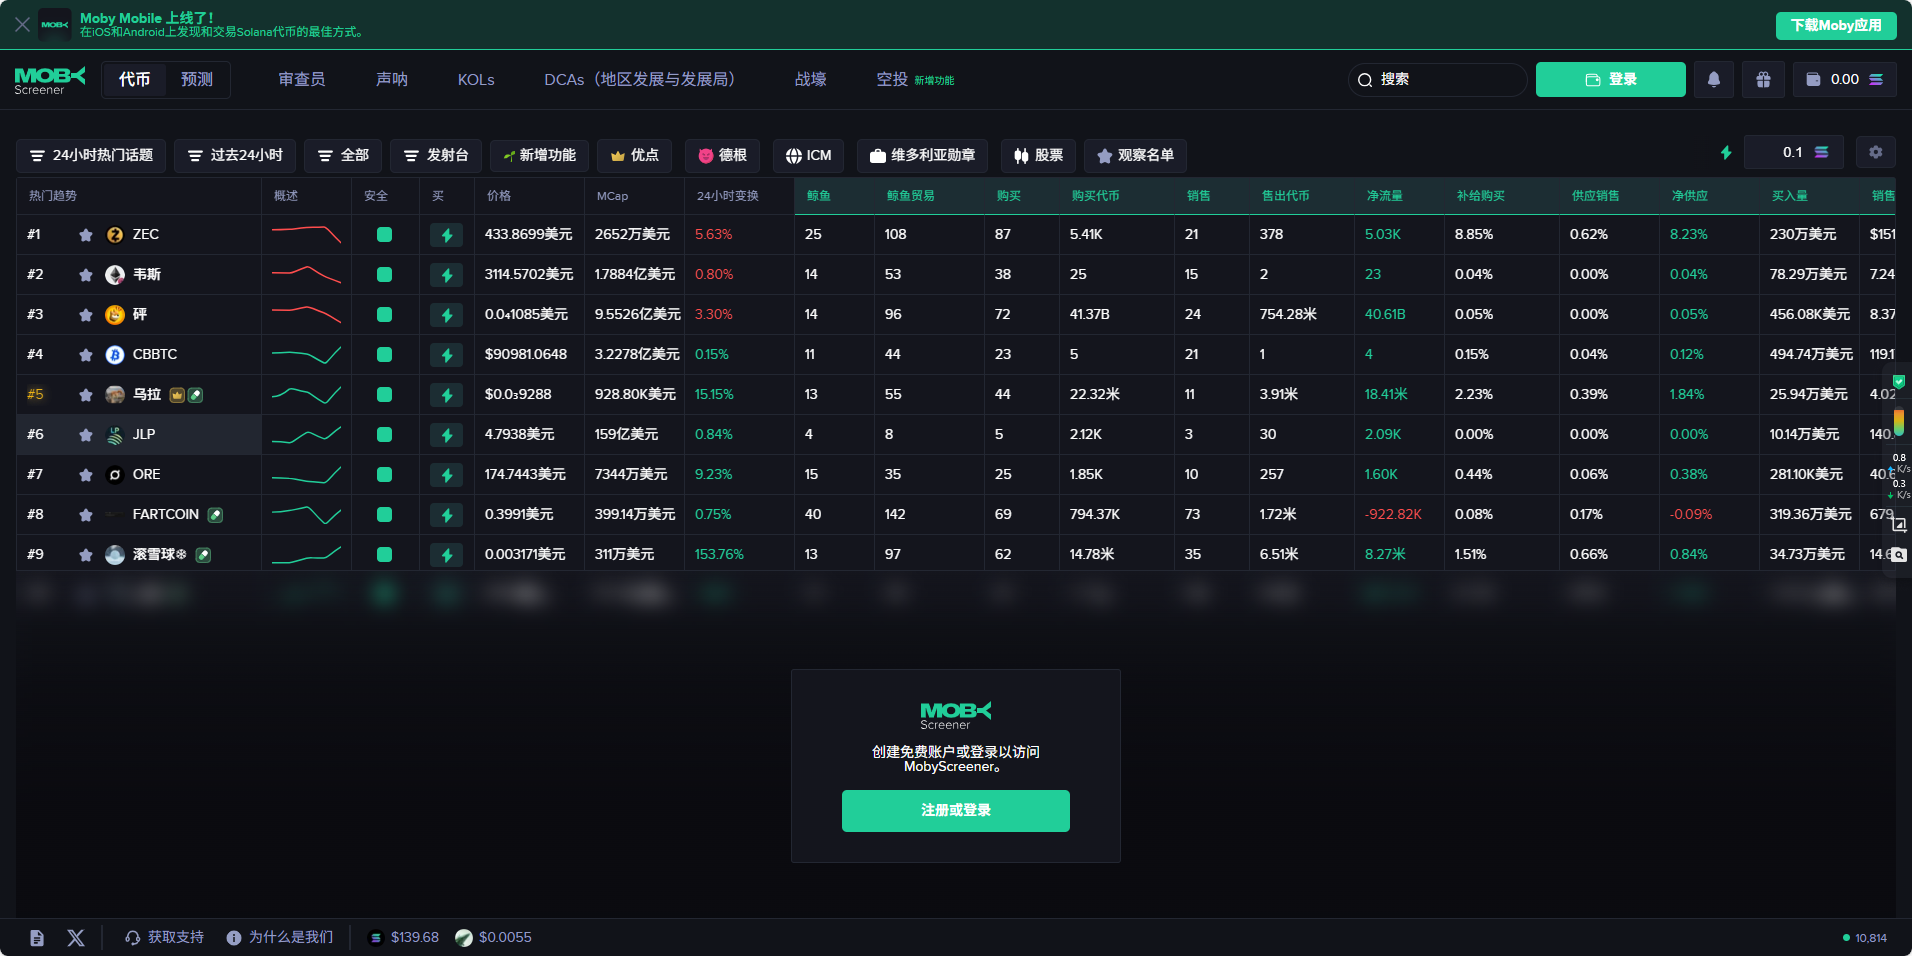1912x956 pixels.
Task: Expand the 过去24小时 time filter
Action: tap(235, 156)
